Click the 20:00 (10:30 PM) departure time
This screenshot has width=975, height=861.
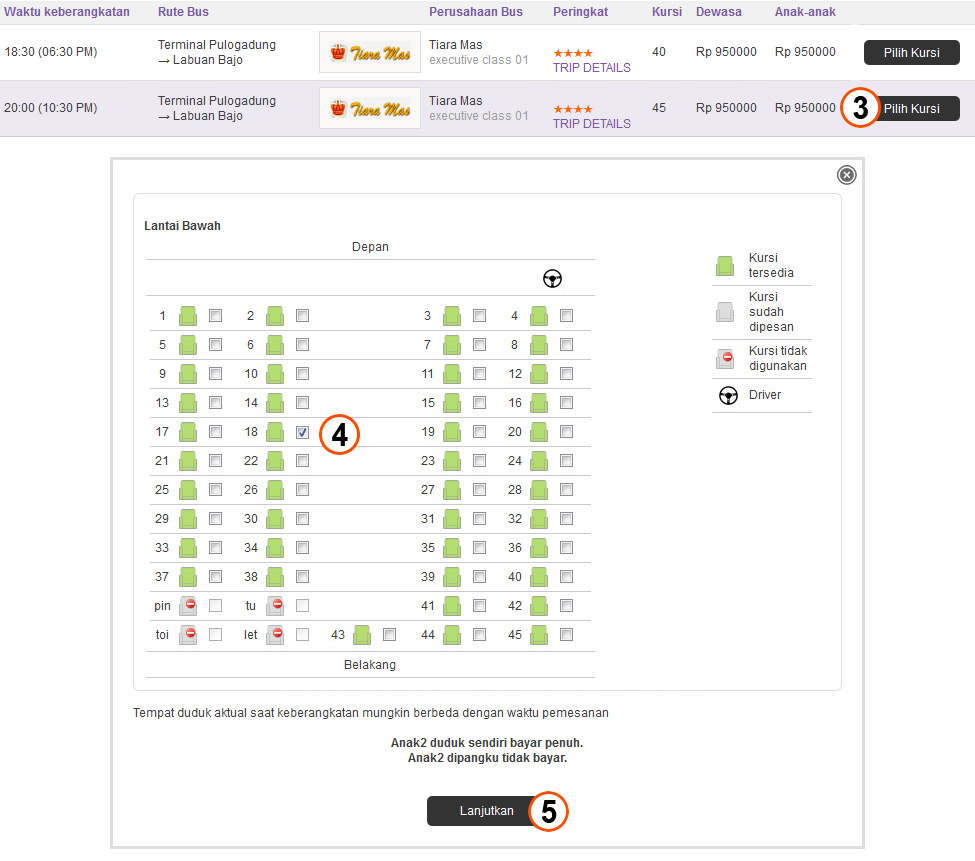51,108
